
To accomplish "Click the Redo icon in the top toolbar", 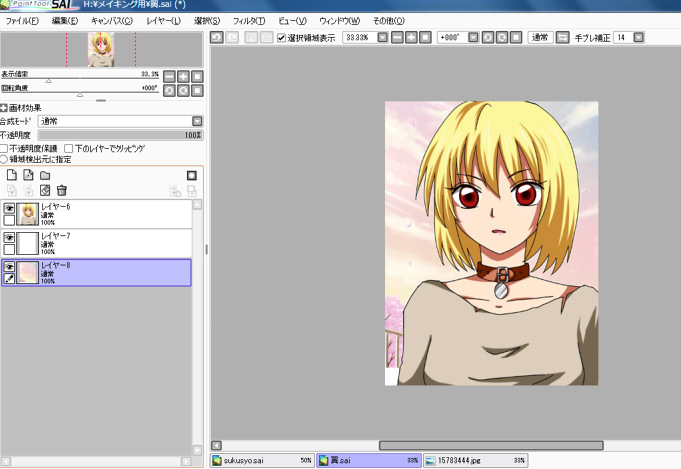I will point(232,37).
